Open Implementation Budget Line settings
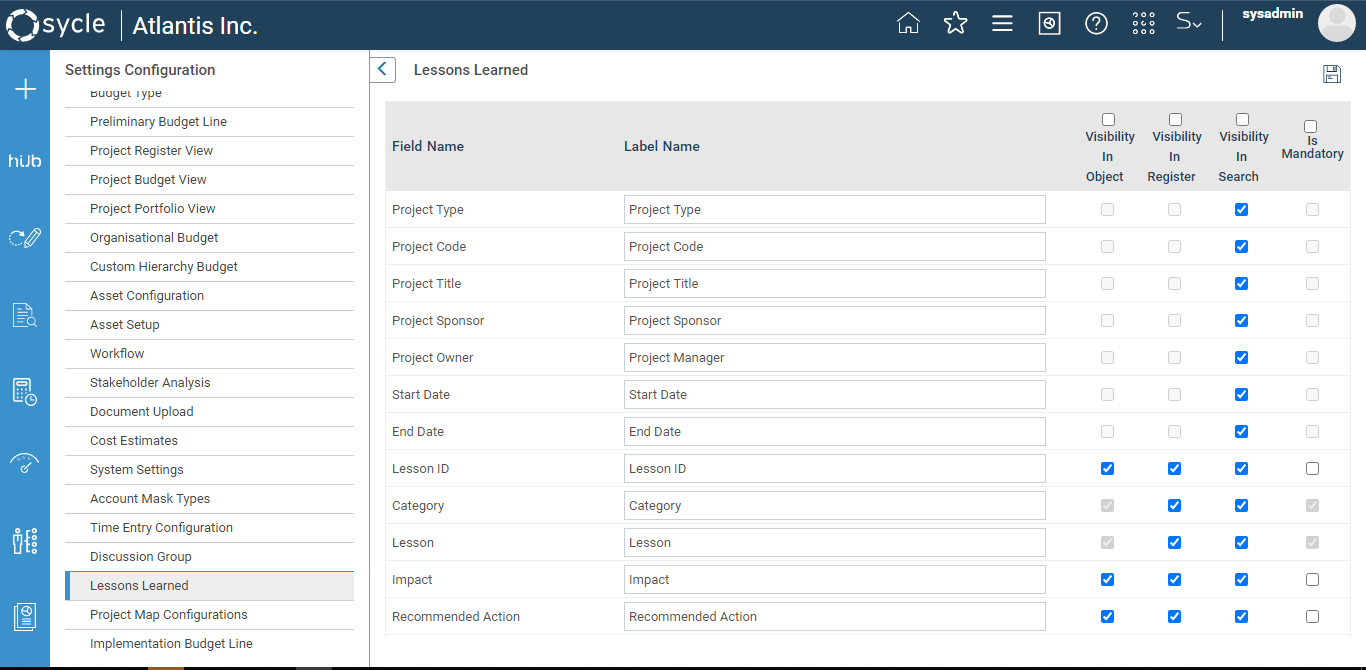The image size is (1366, 670). [209, 644]
